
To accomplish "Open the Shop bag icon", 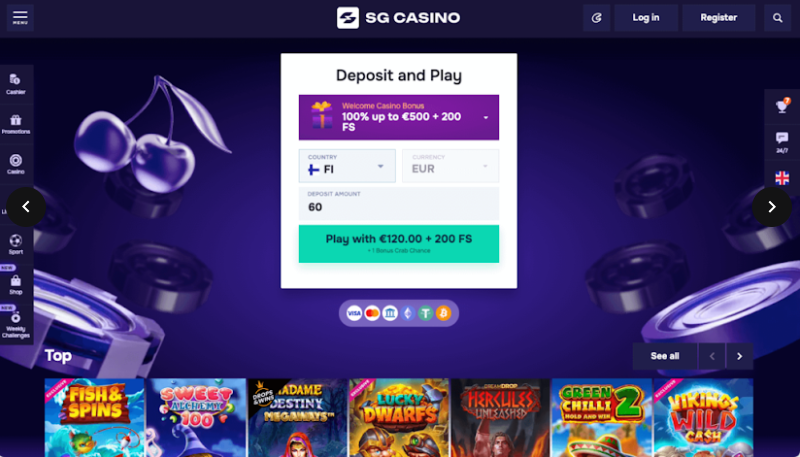I will [x=16, y=285].
